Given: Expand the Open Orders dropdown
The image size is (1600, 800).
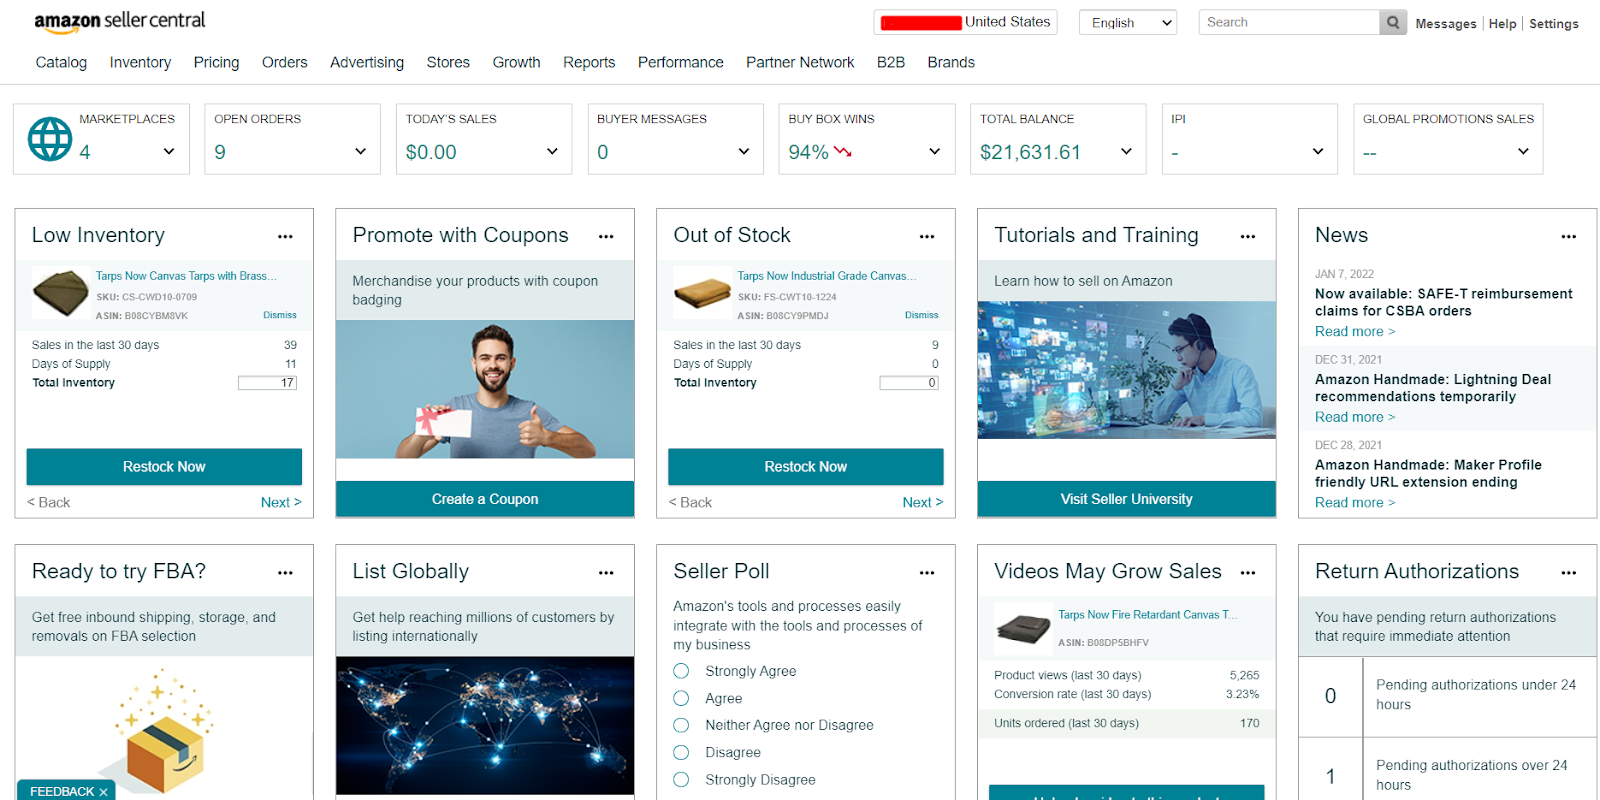Looking at the screenshot, I should point(361,152).
